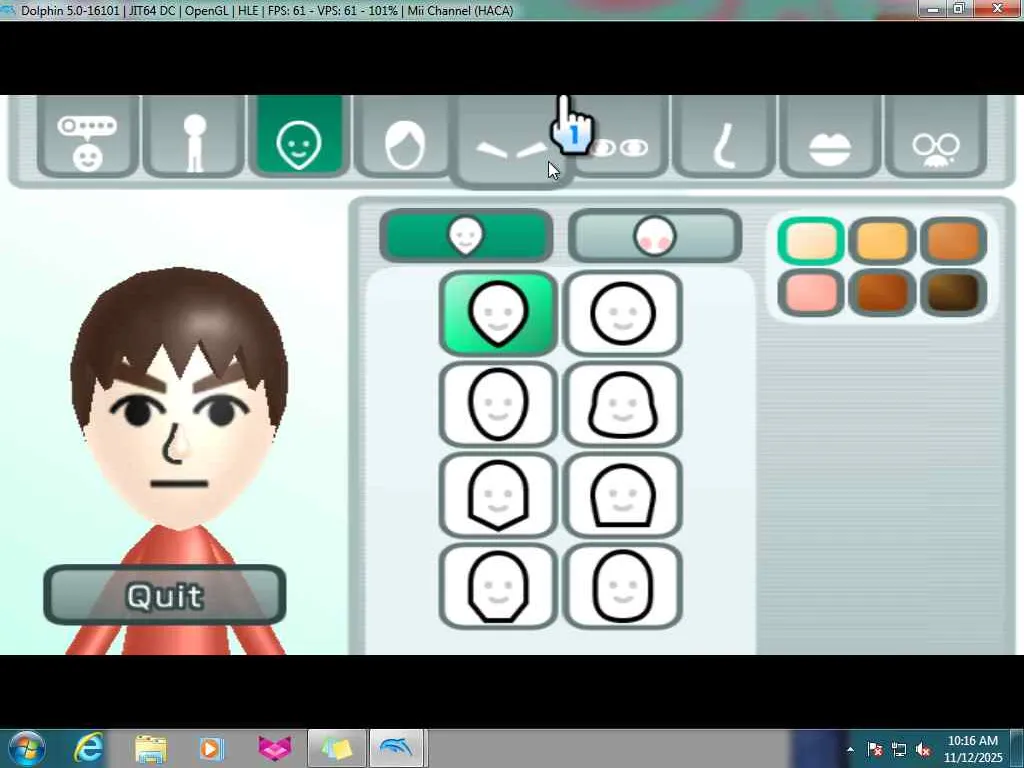Select the angular pointed-jaw face shape
Viewport: 1024px width, 768px height.
tap(498, 495)
